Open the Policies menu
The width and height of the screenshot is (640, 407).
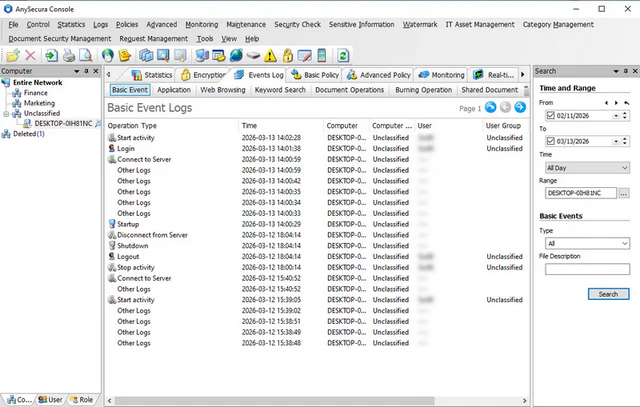pyautogui.click(x=127, y=24)
